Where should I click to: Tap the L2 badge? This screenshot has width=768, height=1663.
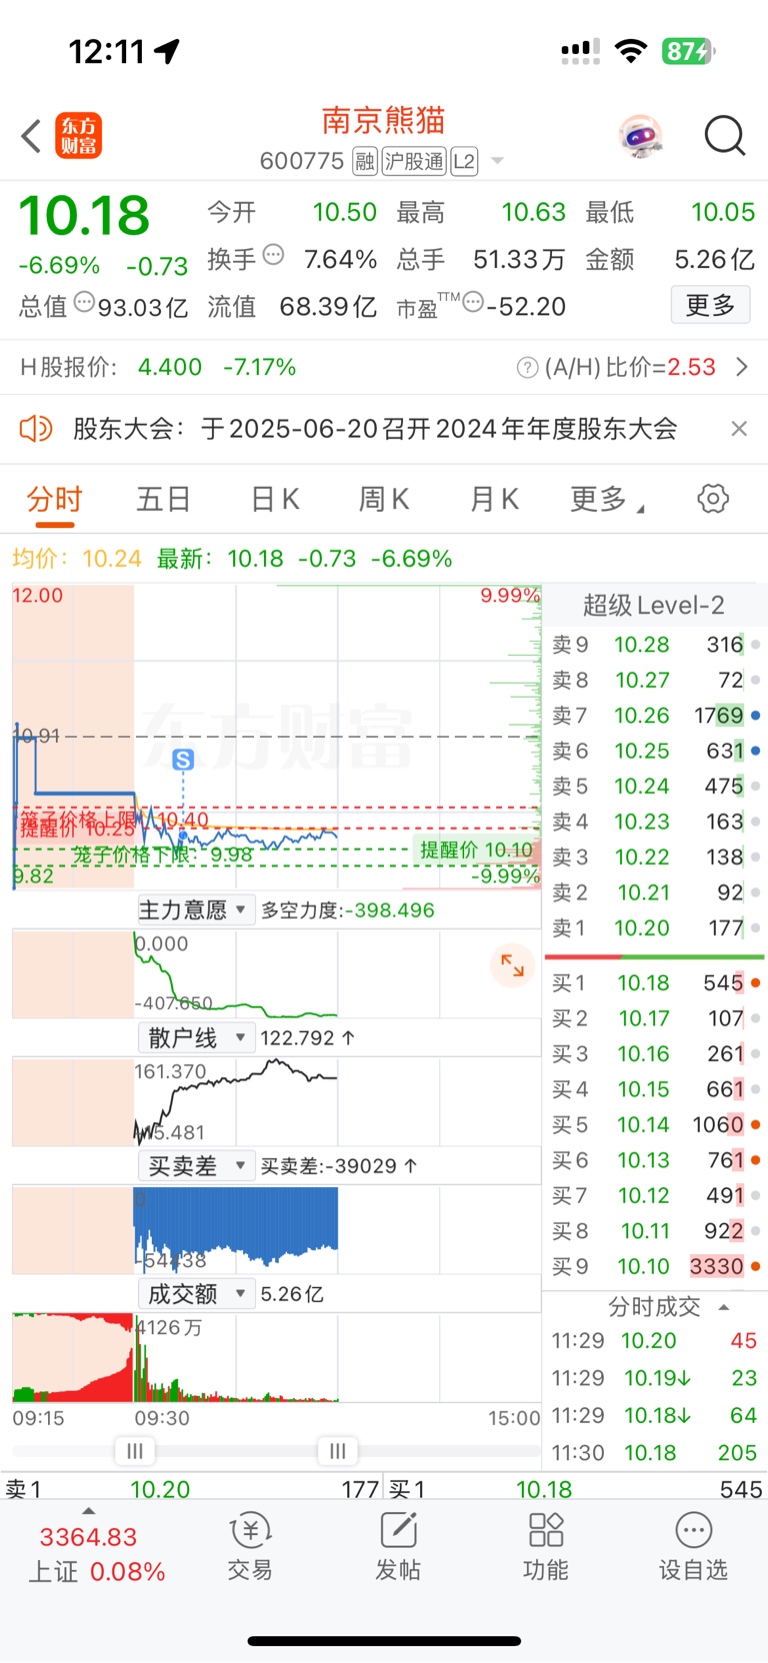coord(464,161)
